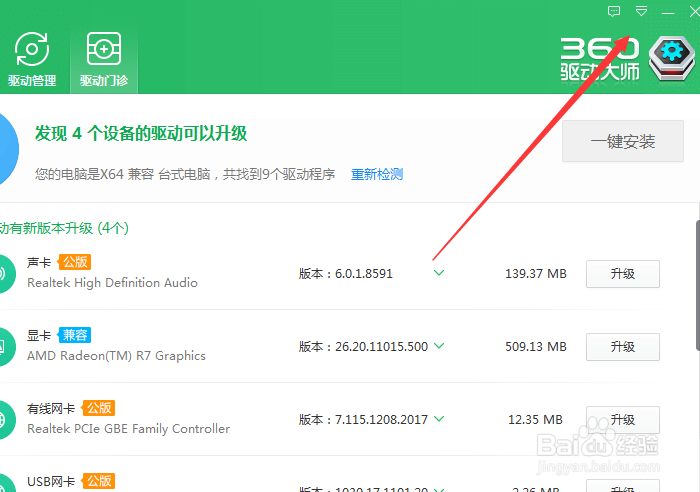Click the 公版 tag next to 声卡
This screenshot has height=492, width=700.
click(75, 262)
